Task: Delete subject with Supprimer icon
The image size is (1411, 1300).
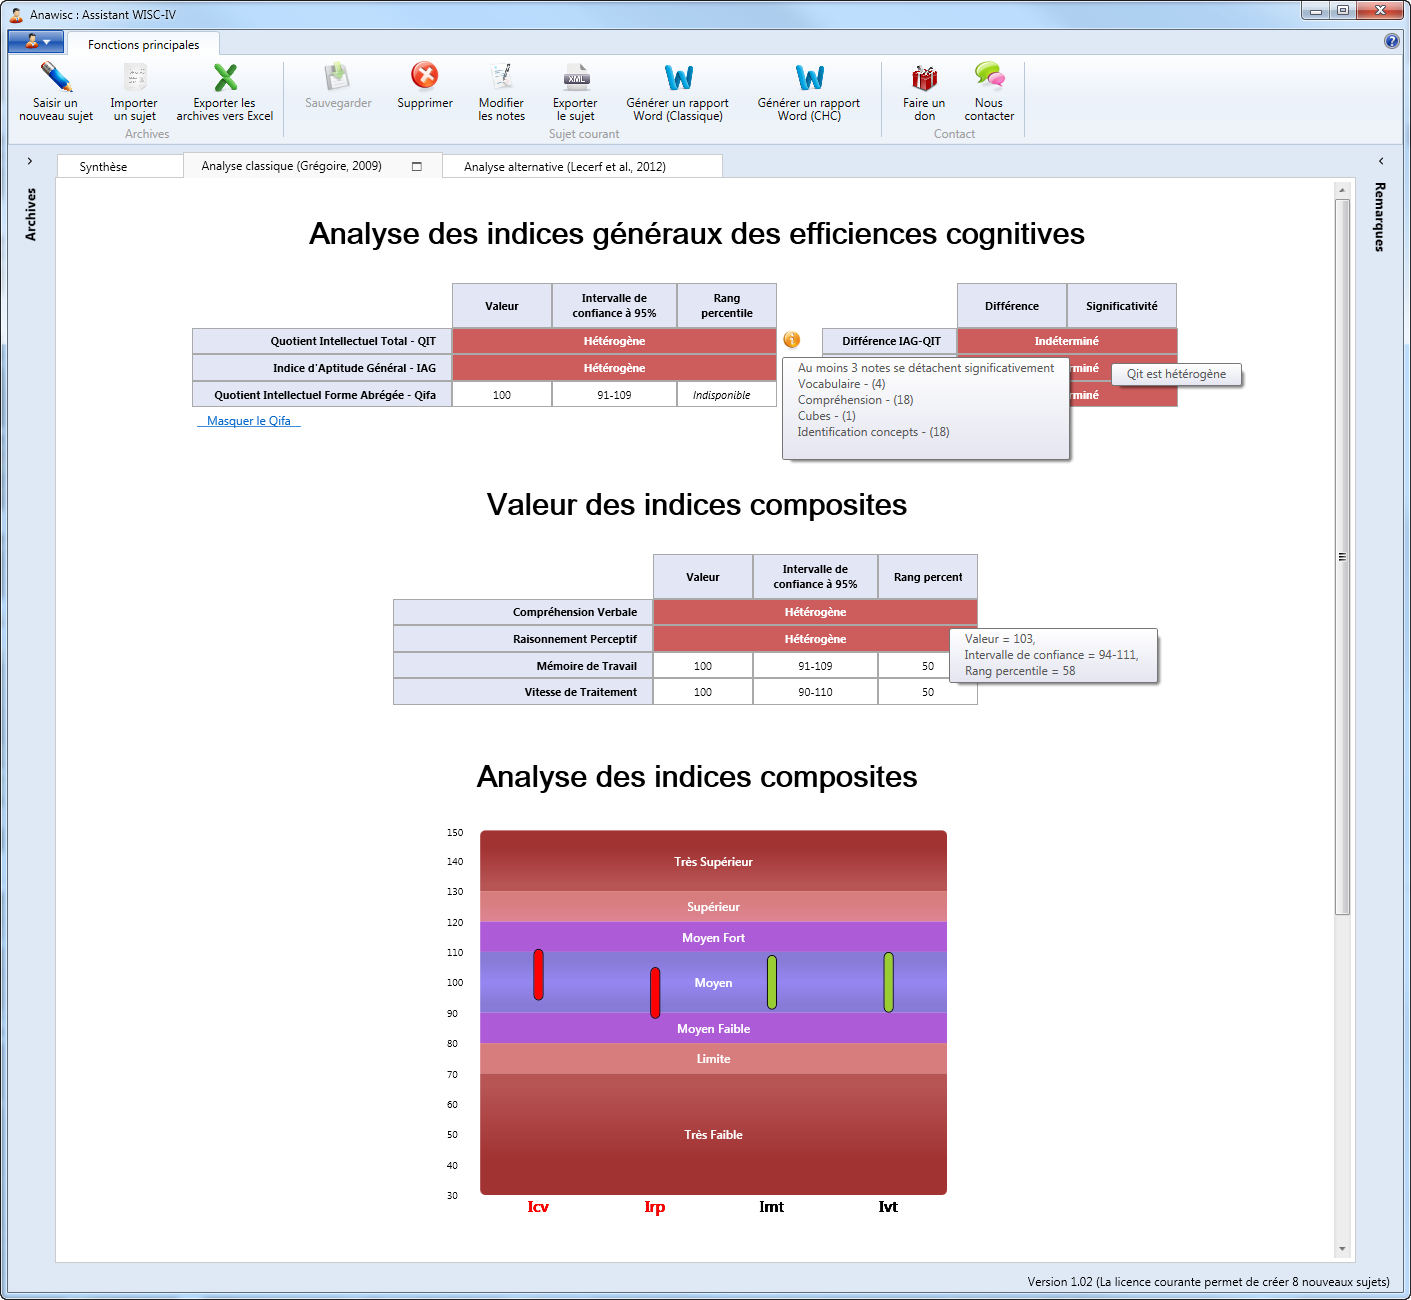Action: point(425,76)
